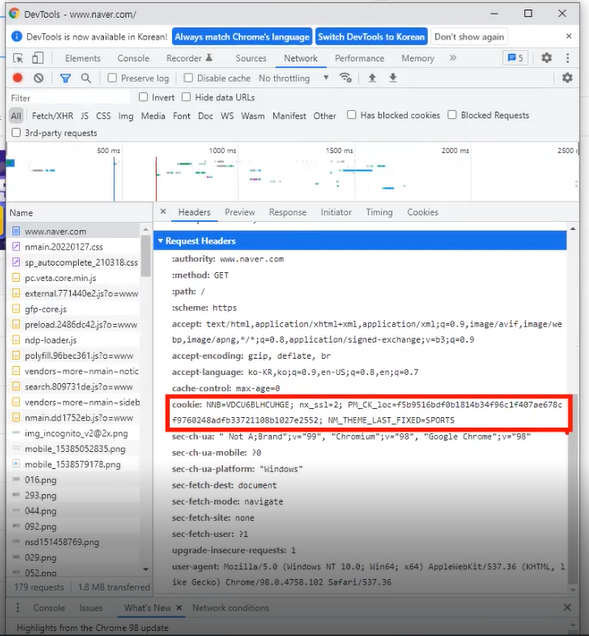Select nmain.20220127.css request
Image resolution: width=589 pixels, height=636 pixels.
click(73, 247)
